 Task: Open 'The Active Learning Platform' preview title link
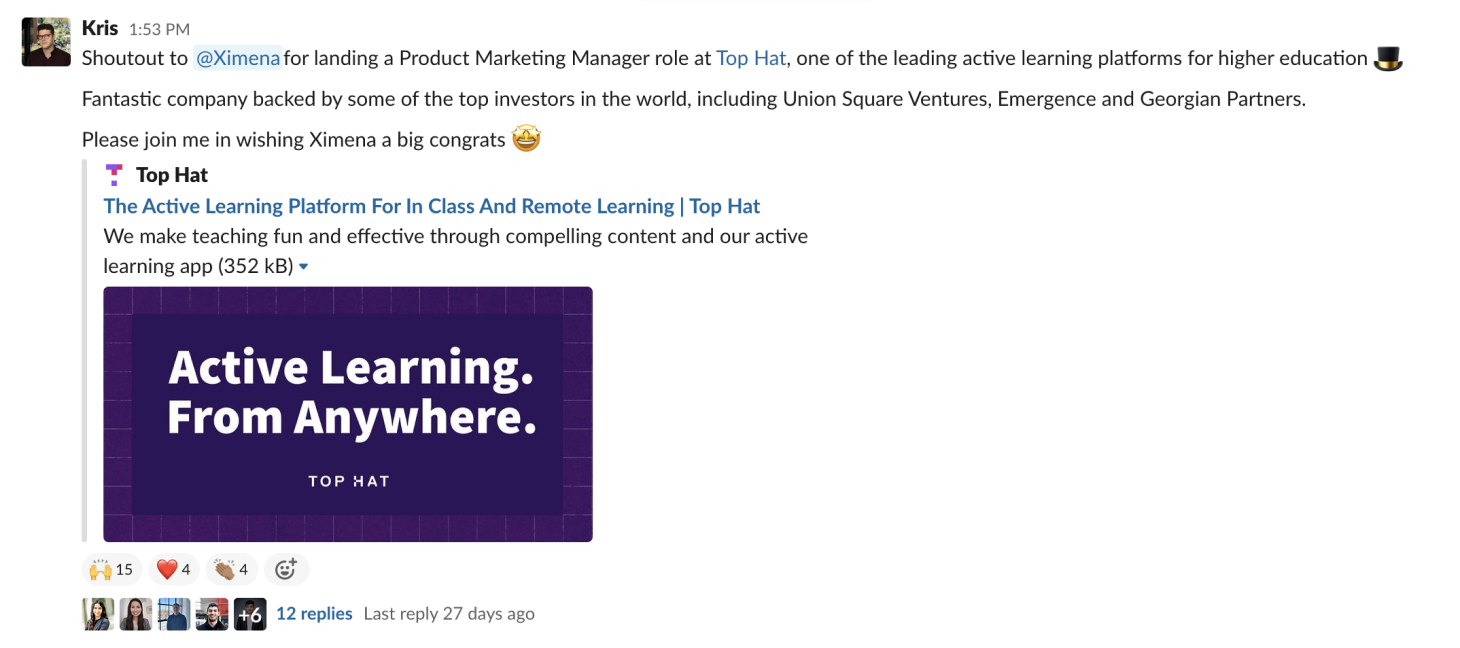click(x=431, y=206)
